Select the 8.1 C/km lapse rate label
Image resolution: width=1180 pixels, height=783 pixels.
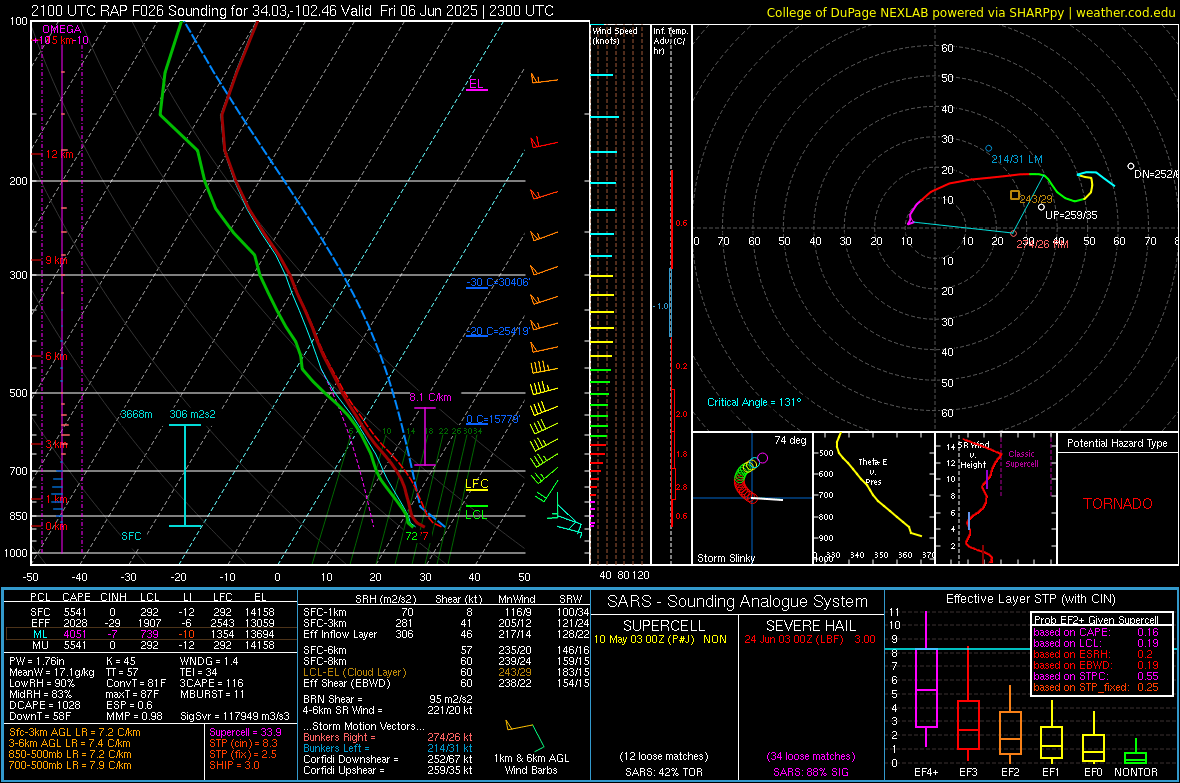tap(430, 397)
